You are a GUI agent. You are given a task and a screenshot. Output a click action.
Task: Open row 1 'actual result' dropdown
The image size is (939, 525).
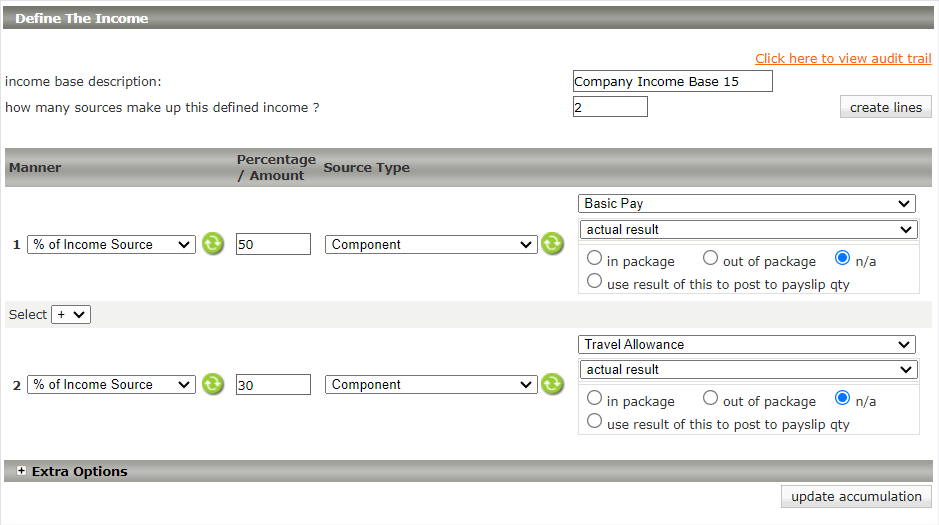748,230
